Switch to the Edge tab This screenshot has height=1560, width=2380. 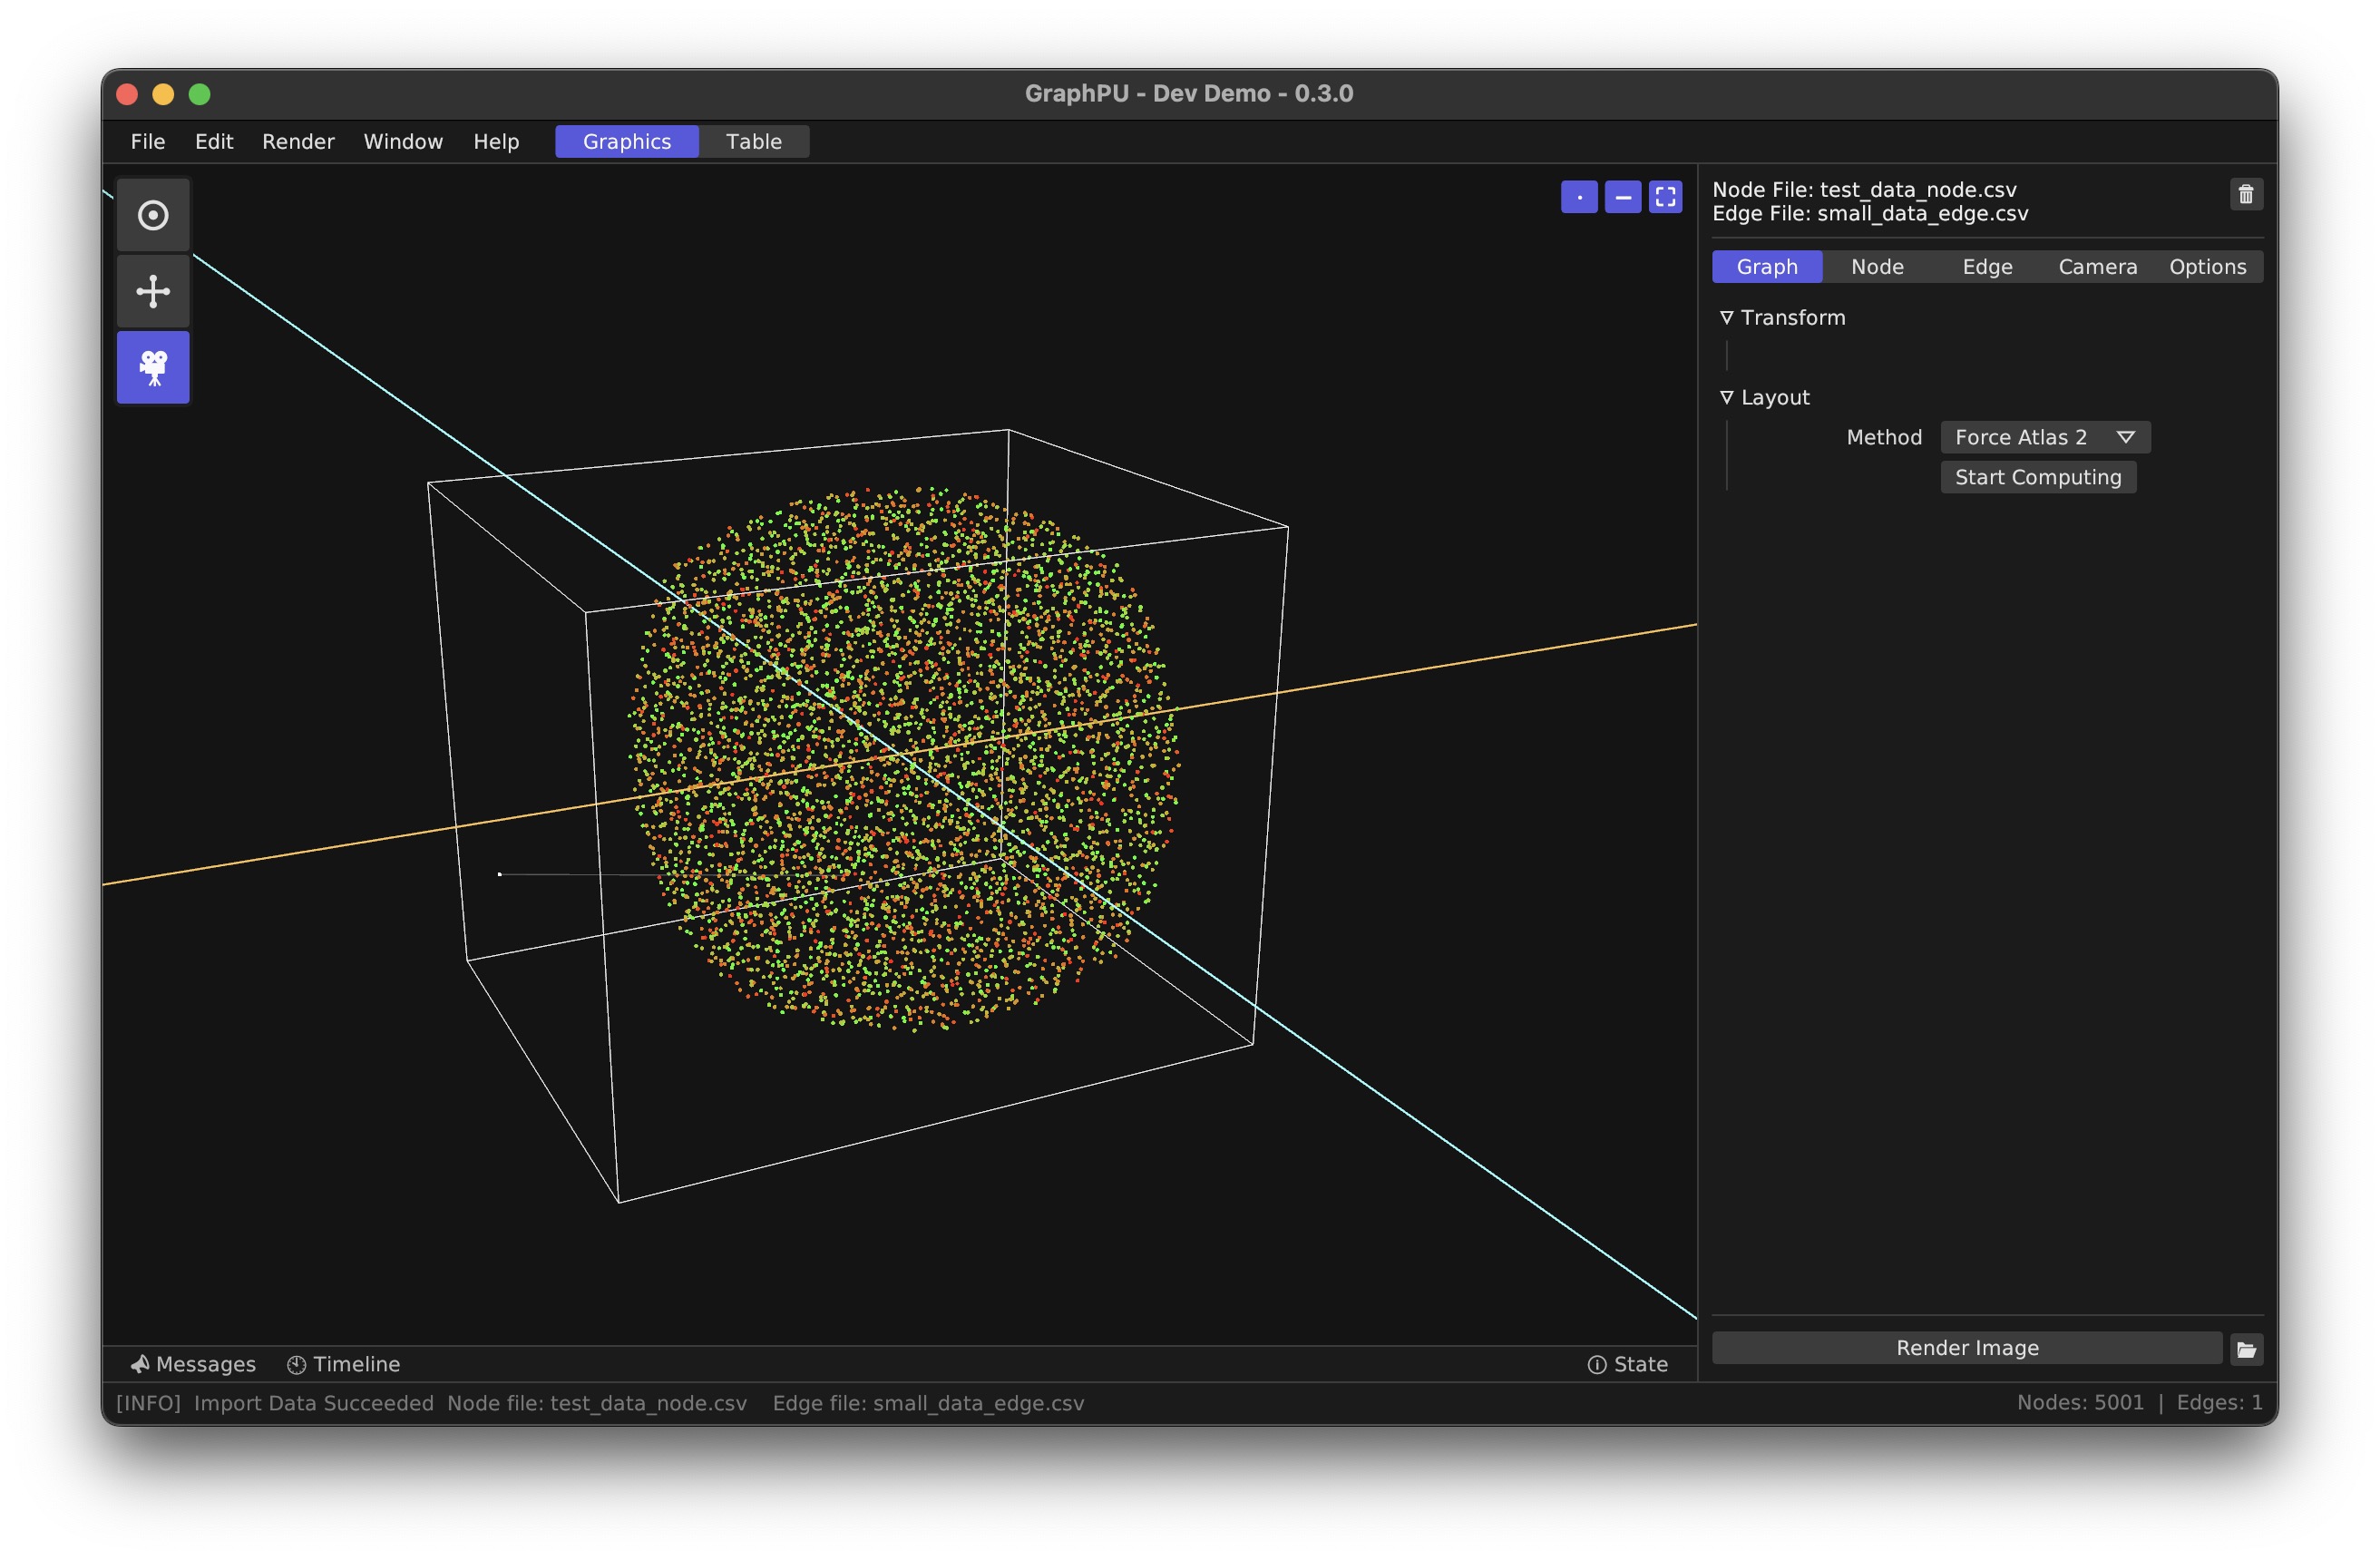click(1985, 265)
